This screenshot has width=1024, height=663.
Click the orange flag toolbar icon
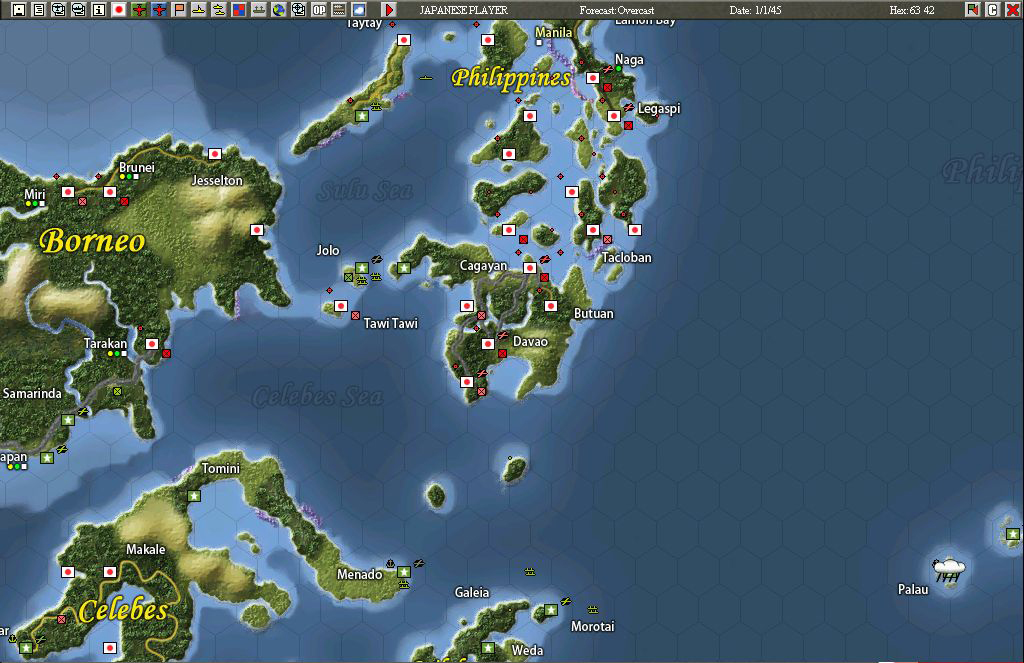[179, 10]
